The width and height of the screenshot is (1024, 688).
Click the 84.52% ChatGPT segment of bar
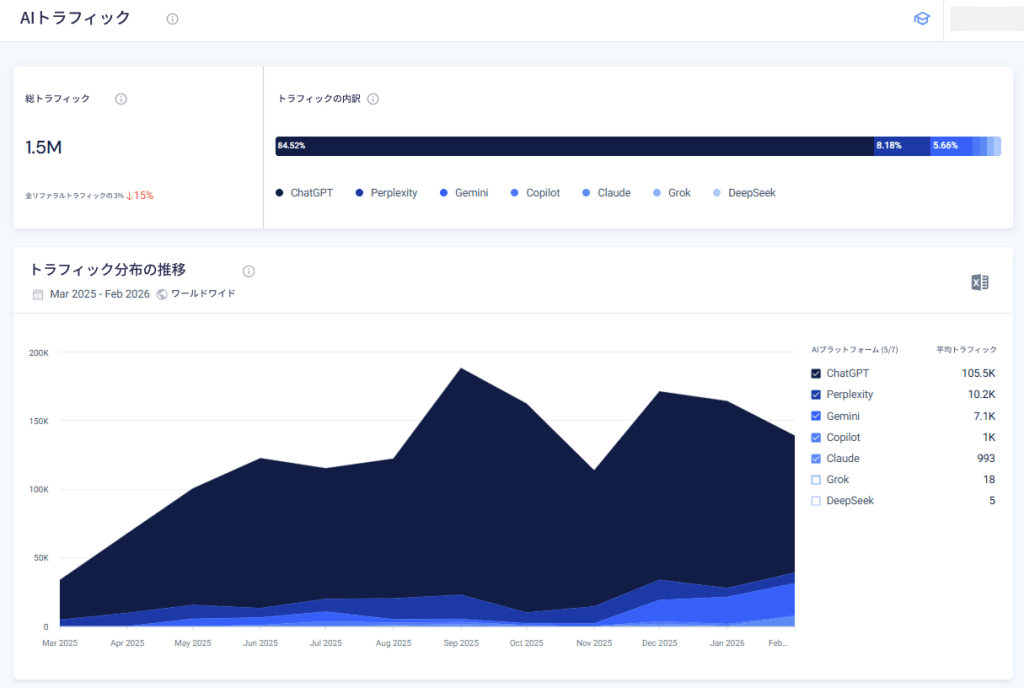(x=575, y=146)
